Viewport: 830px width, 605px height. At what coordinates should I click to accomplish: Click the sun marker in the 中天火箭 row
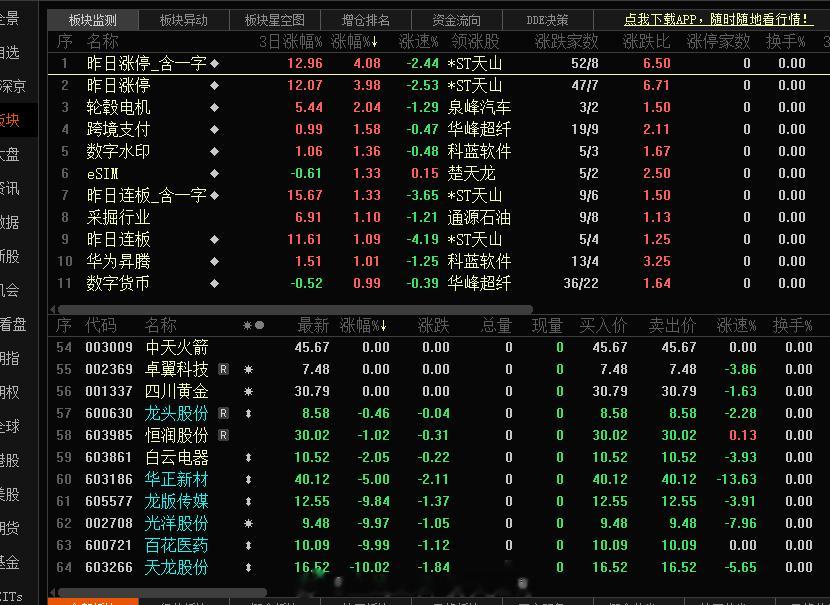click(x=248, y=347)
